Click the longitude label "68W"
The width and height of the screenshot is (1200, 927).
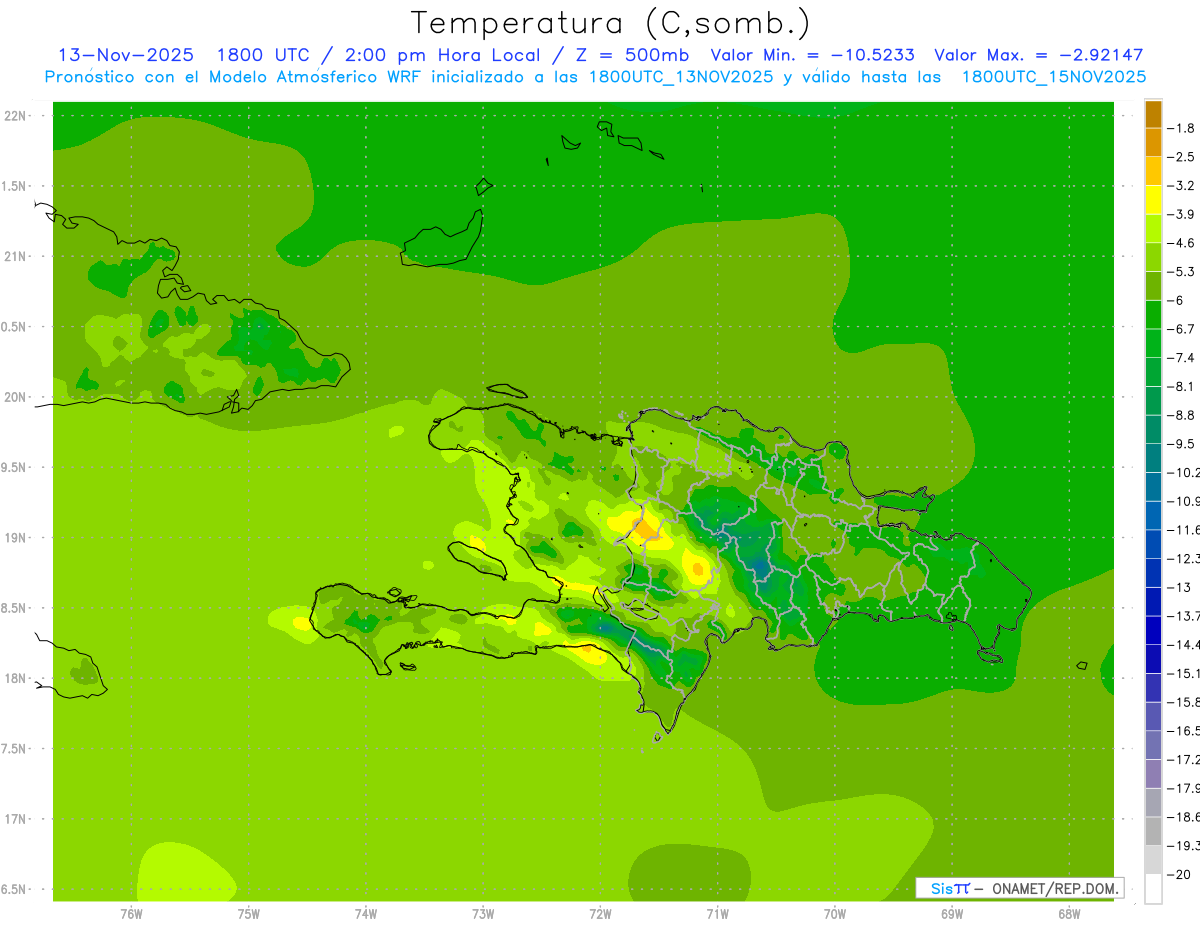point(1069,913)
